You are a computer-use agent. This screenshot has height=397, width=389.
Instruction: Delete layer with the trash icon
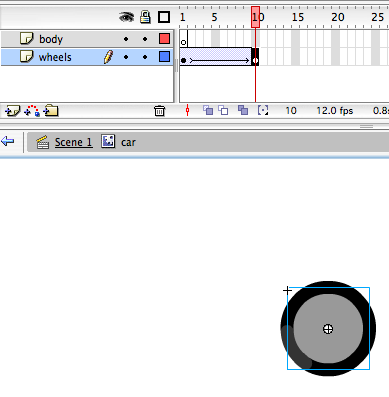point(159,110)
